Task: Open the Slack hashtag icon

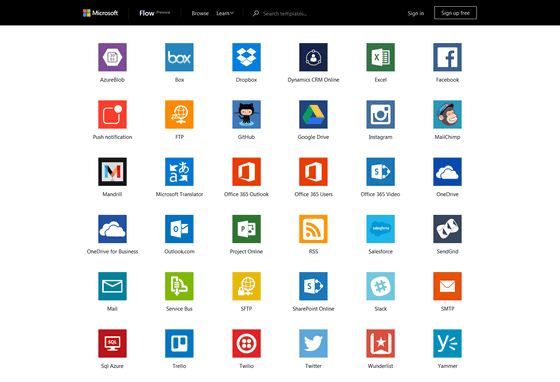Action: click(380, 286)
